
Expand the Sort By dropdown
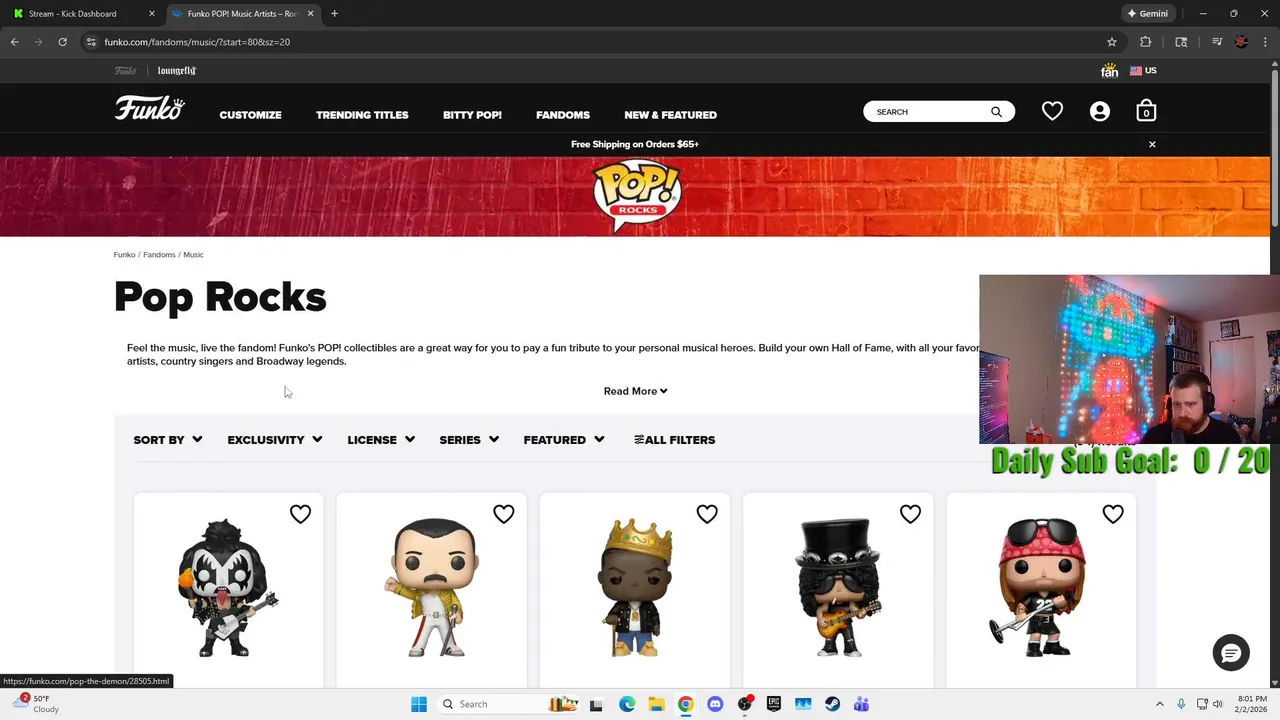click(x=168, y=440)
